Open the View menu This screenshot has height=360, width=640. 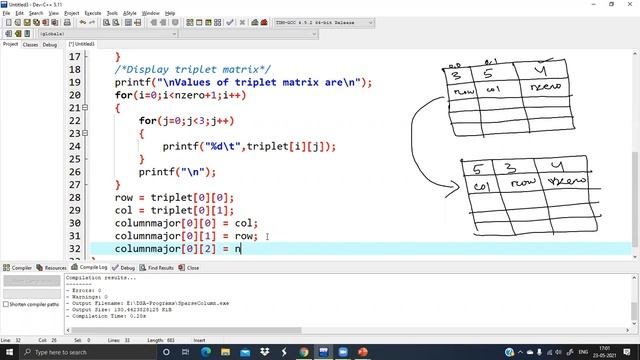(x=53, y=13)
